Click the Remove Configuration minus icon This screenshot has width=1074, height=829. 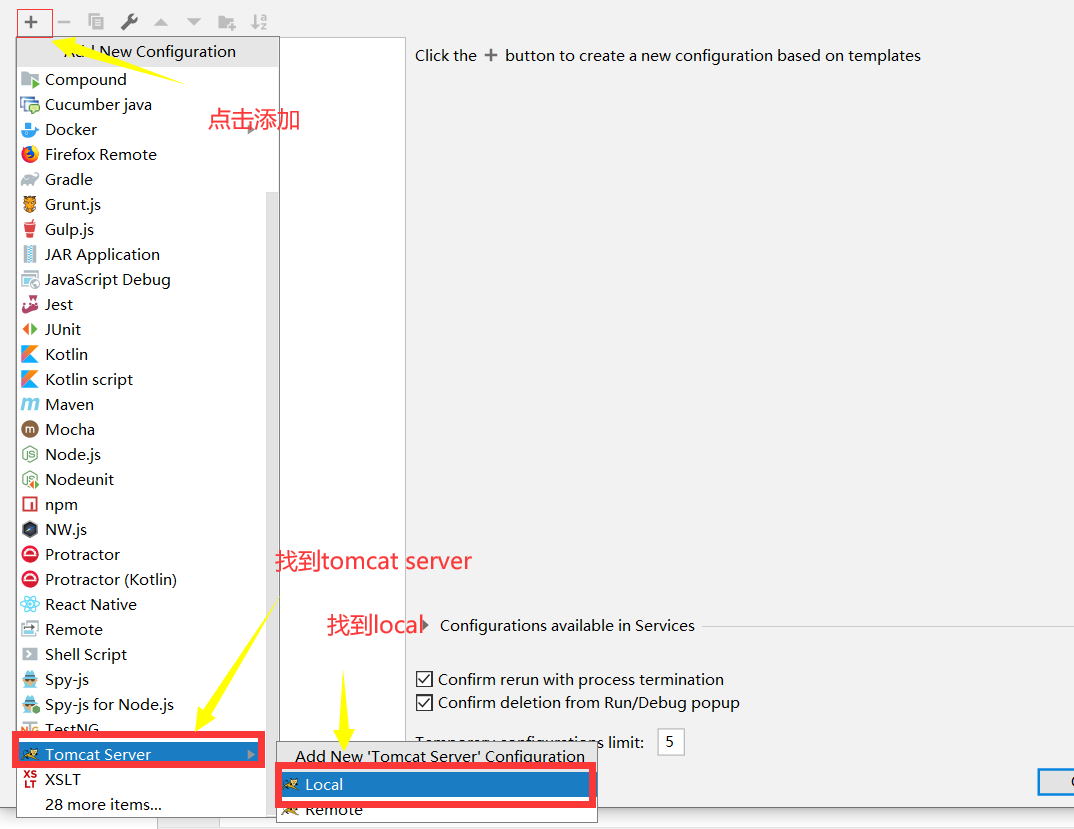pyautogui.click(x=64, y=22)
